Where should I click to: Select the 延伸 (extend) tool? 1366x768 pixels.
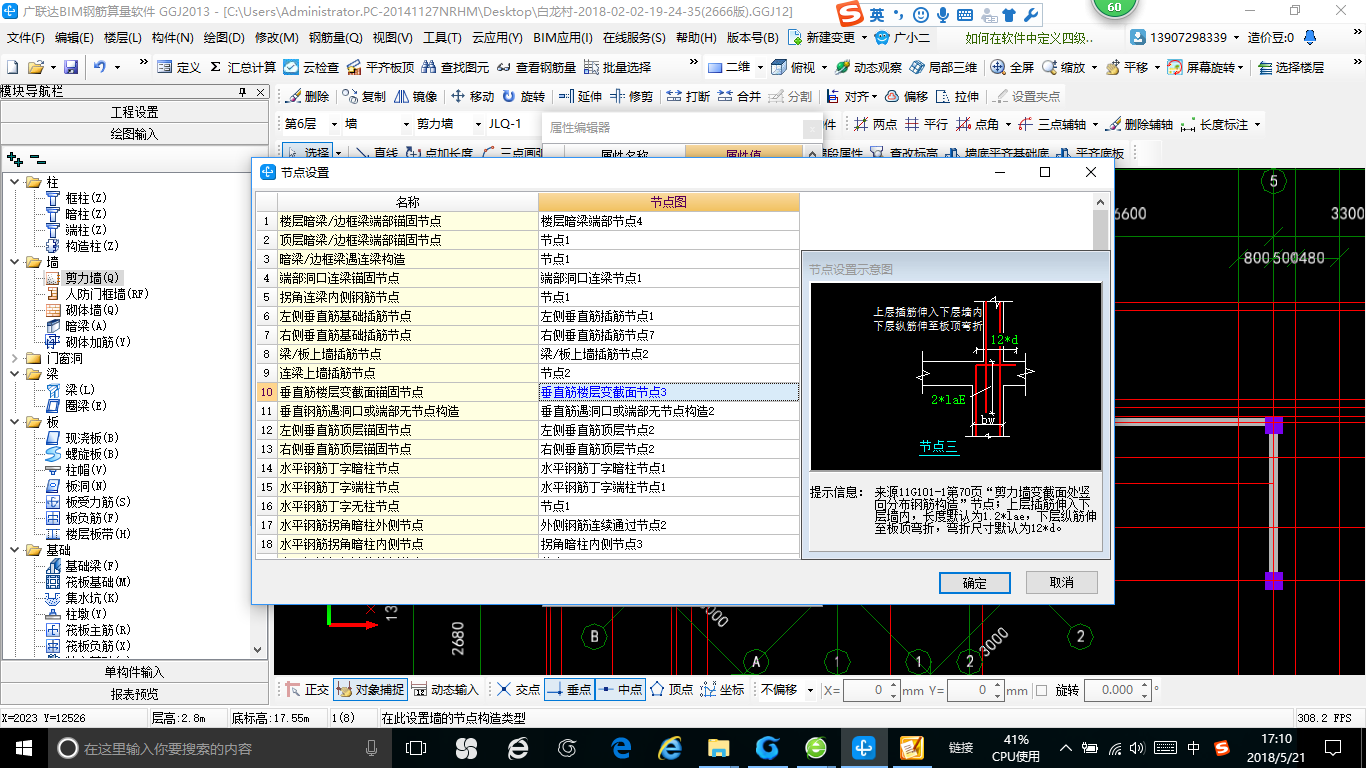coord(580,97)
